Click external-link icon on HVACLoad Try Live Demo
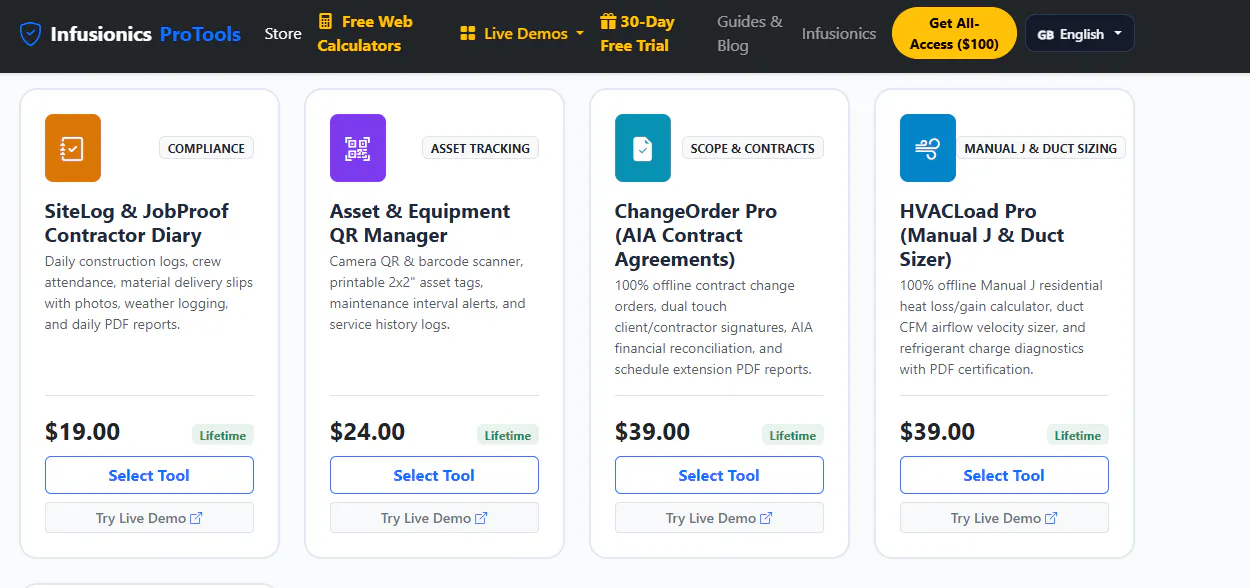Screen dimensions: 1250x588 click(1051, 518)
